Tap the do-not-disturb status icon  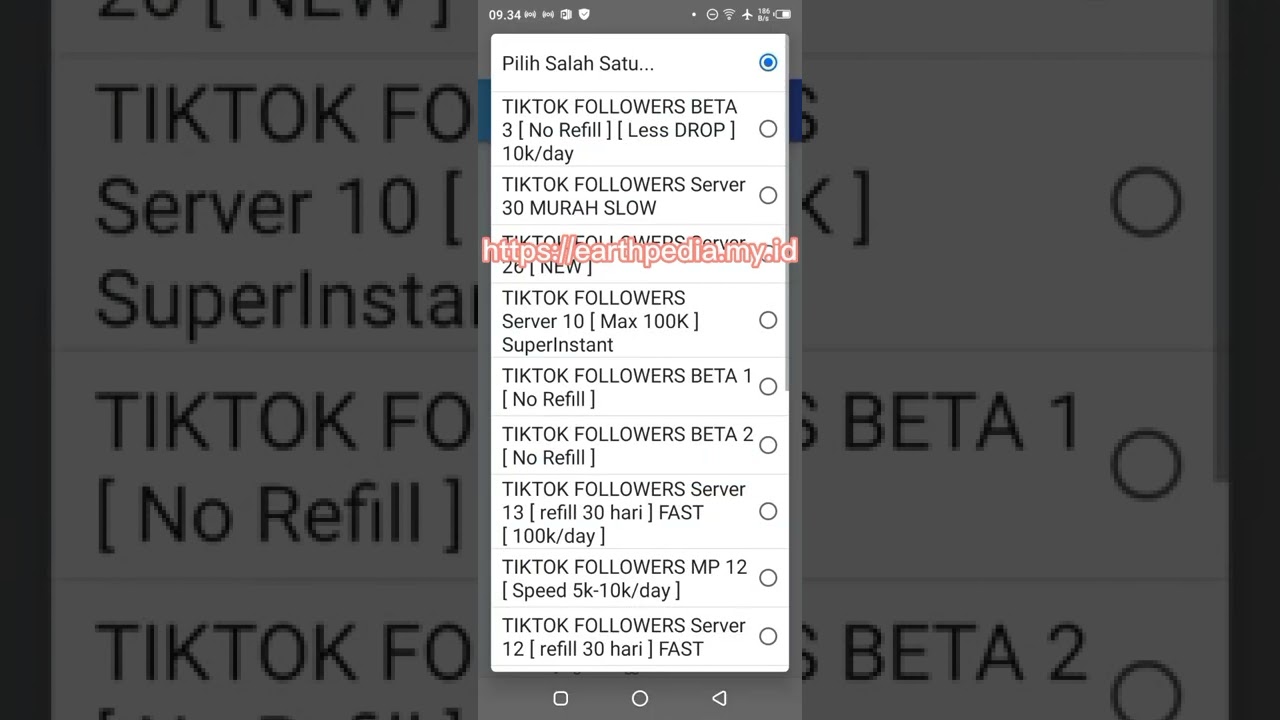(712, 15)
